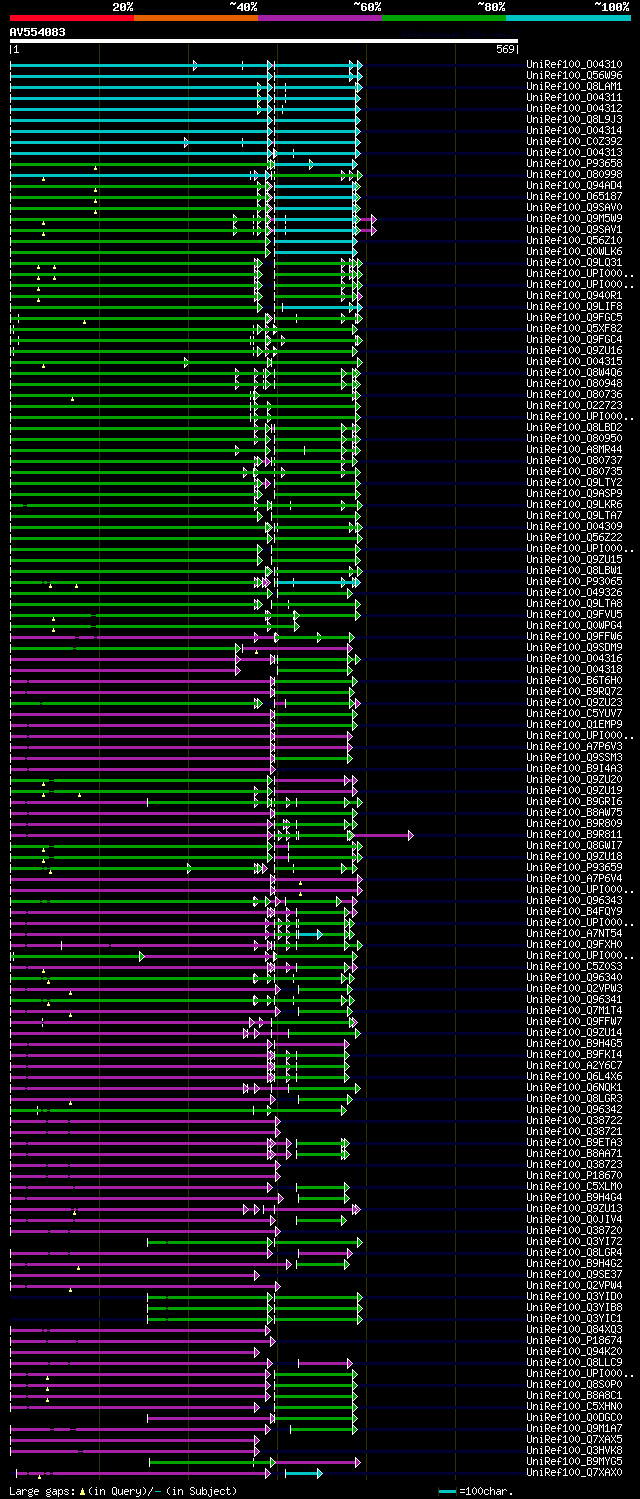640x1499 pixels.
Task: Select label UniRef100_B6T6H0
Action: [x=574, y=680]
